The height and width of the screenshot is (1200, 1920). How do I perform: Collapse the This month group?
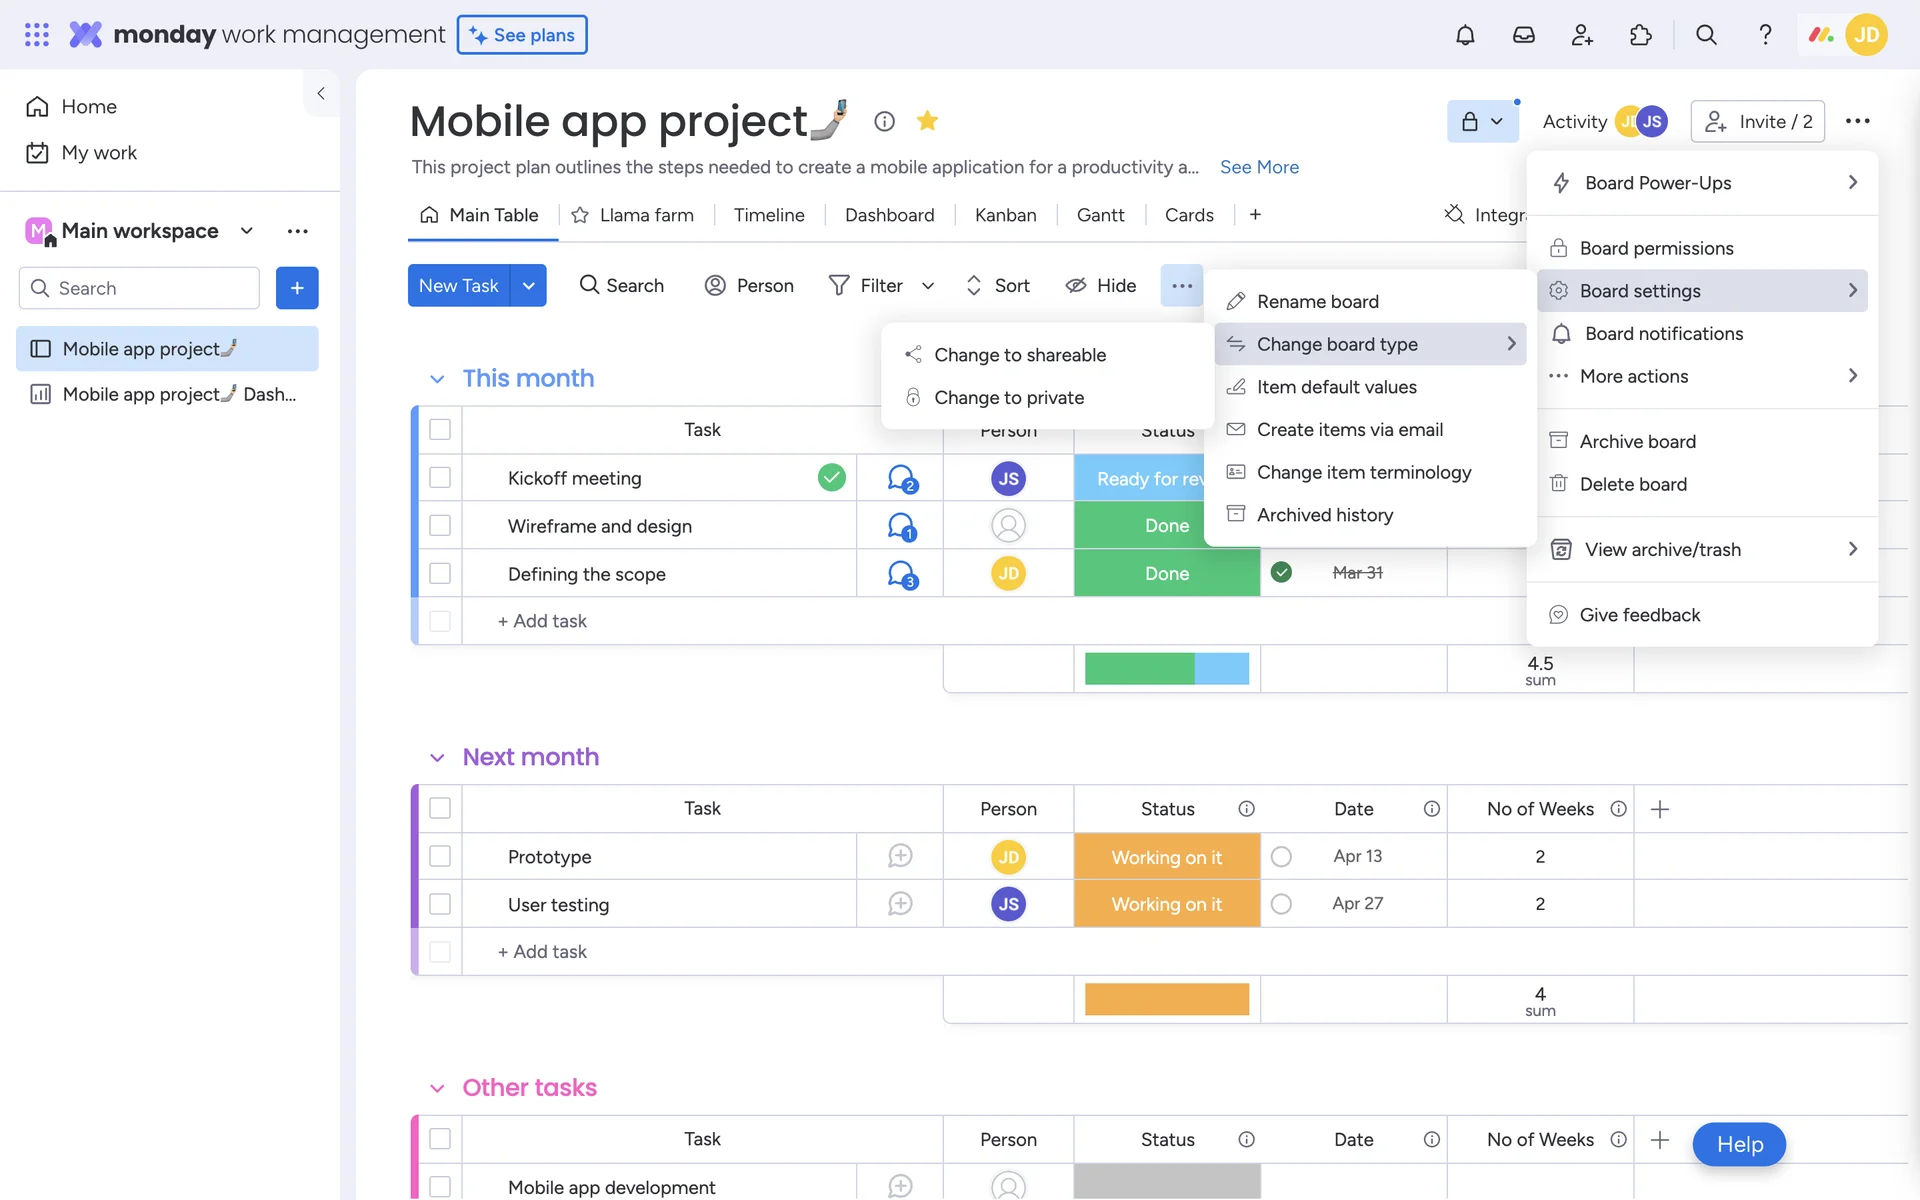click(437, 379)
